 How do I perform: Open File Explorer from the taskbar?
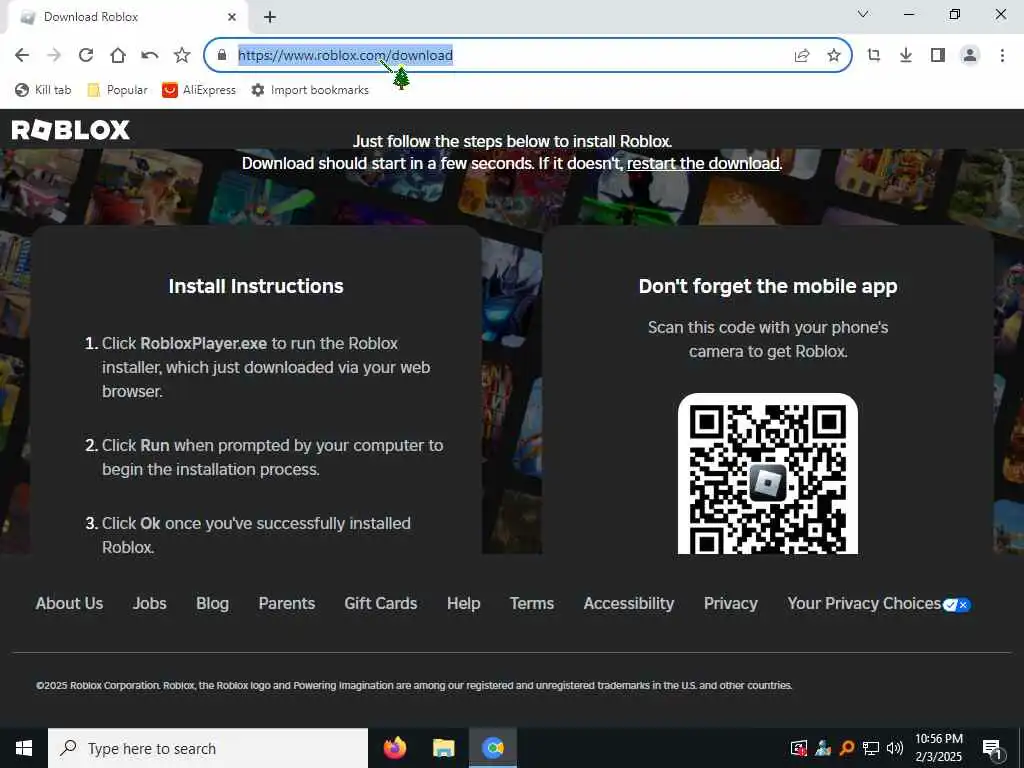click(x=443, y=748)
